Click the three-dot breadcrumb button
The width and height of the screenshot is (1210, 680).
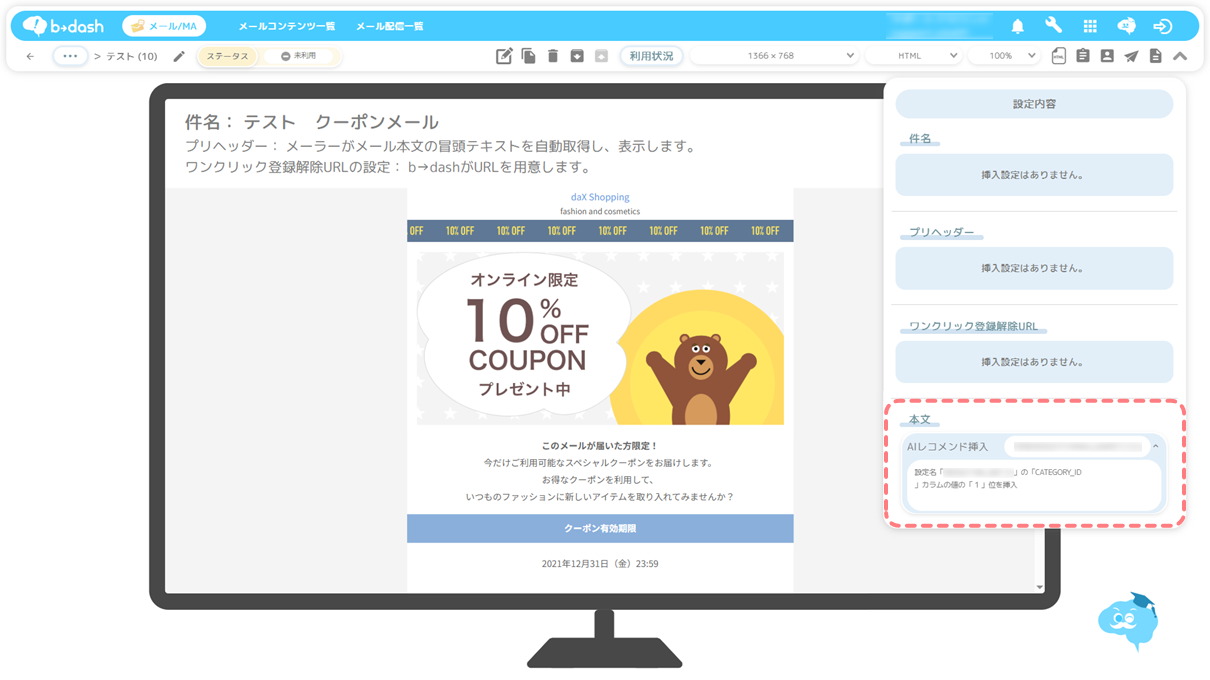click(x=70, y=57)
